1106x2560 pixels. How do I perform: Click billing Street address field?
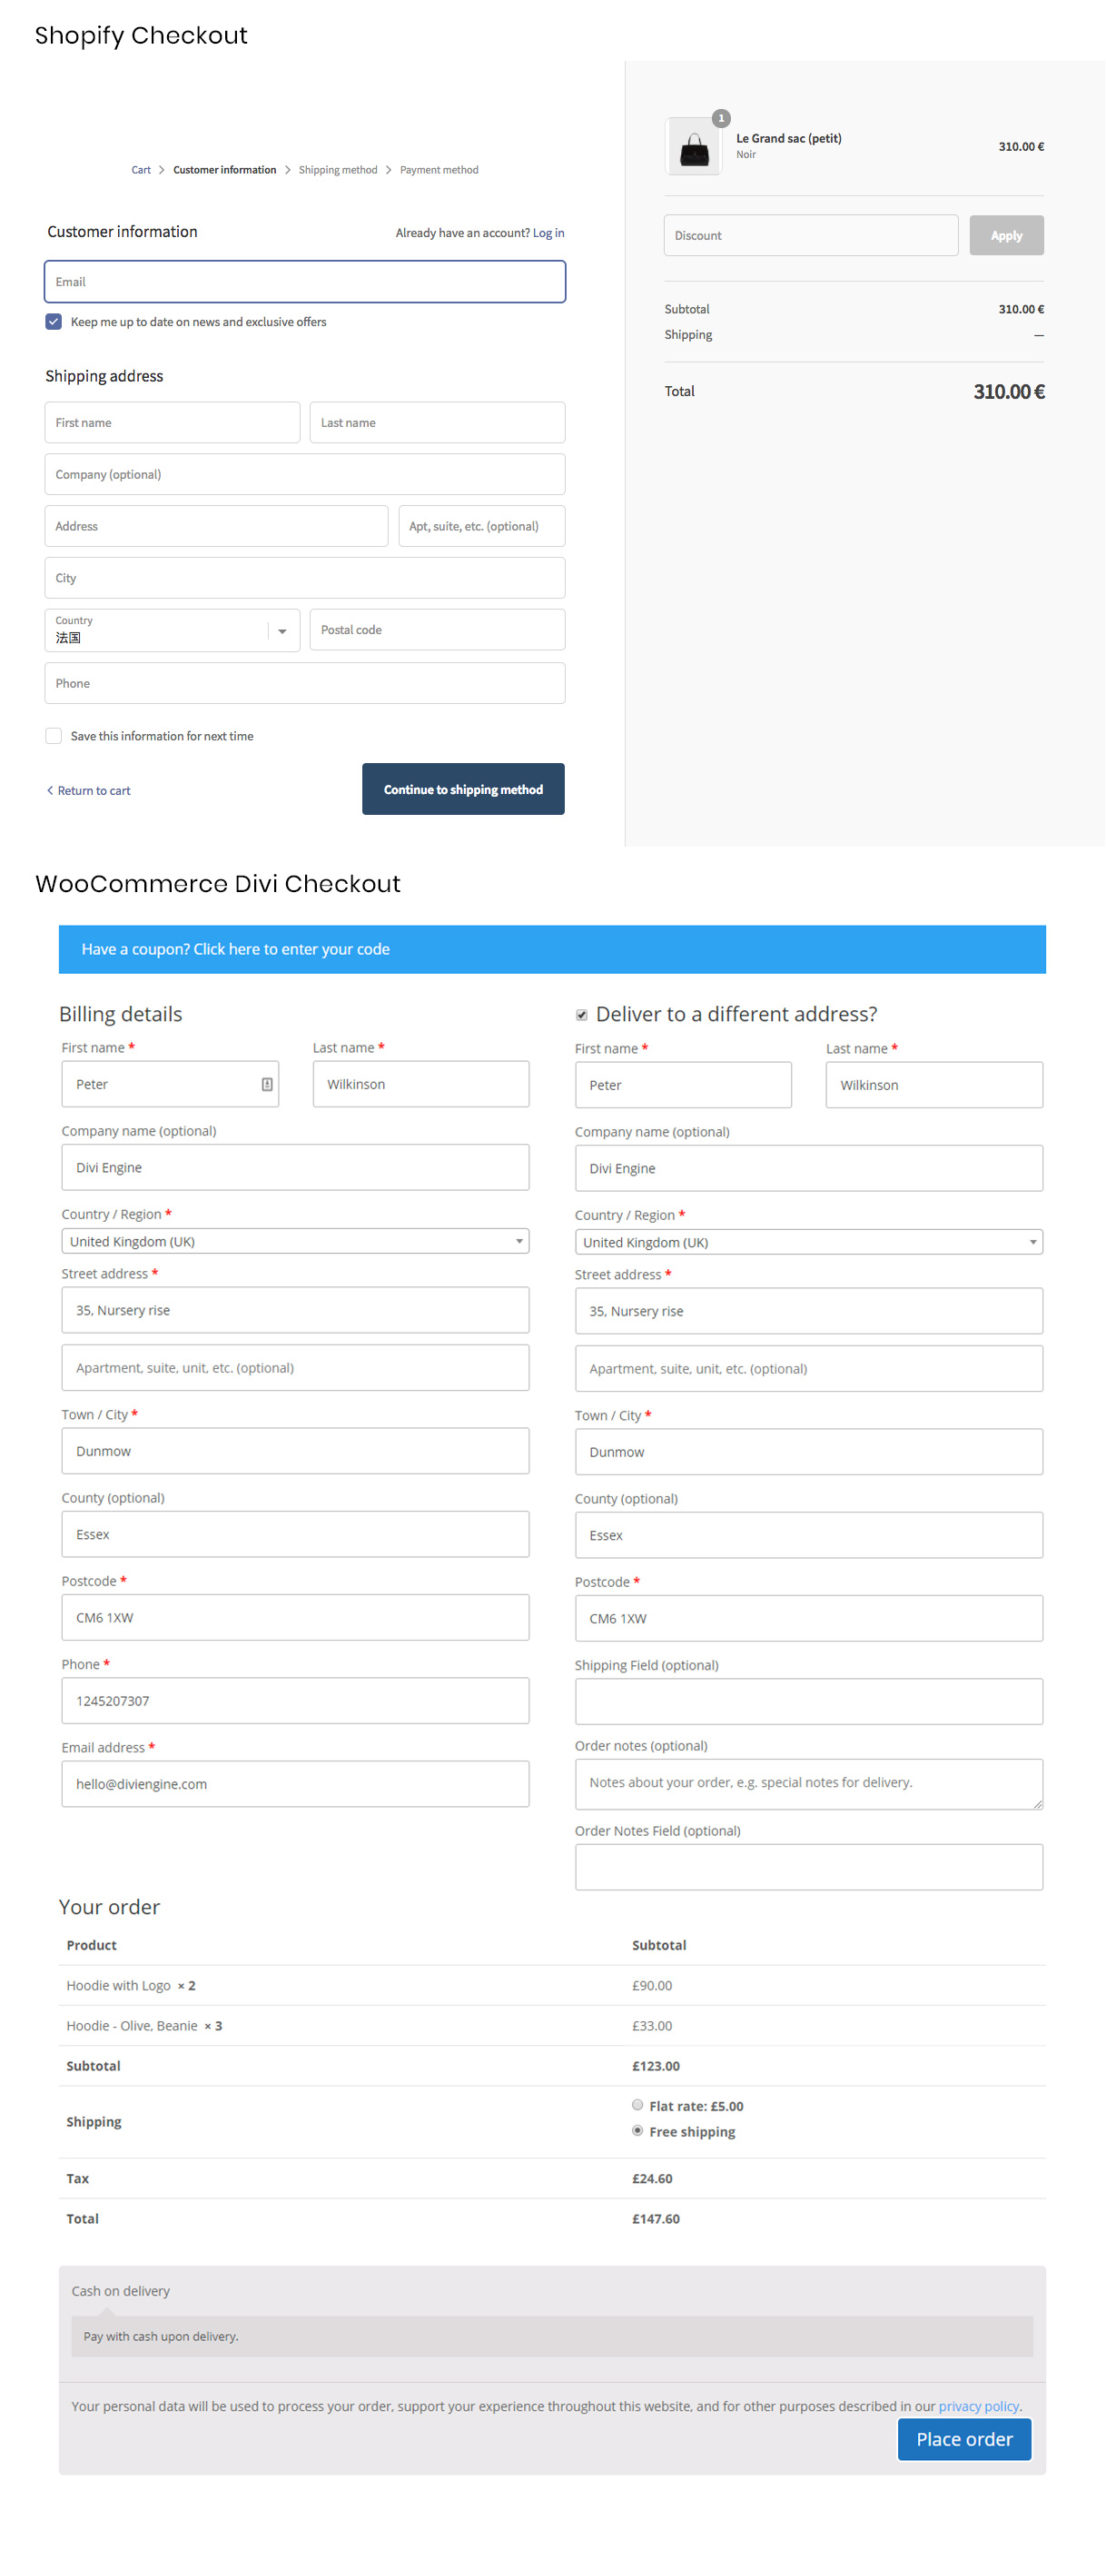295,1310
